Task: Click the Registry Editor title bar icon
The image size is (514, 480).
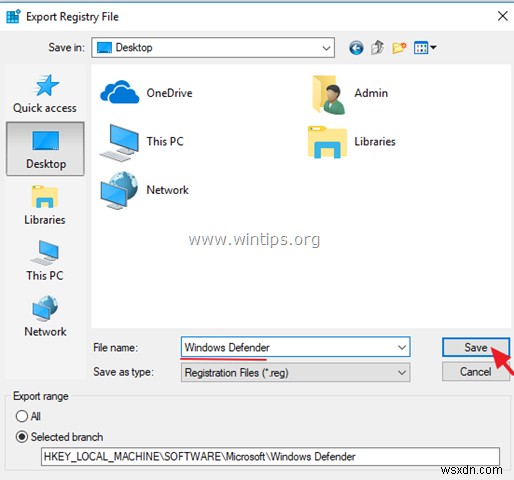Action: click(x=14, y=17)
